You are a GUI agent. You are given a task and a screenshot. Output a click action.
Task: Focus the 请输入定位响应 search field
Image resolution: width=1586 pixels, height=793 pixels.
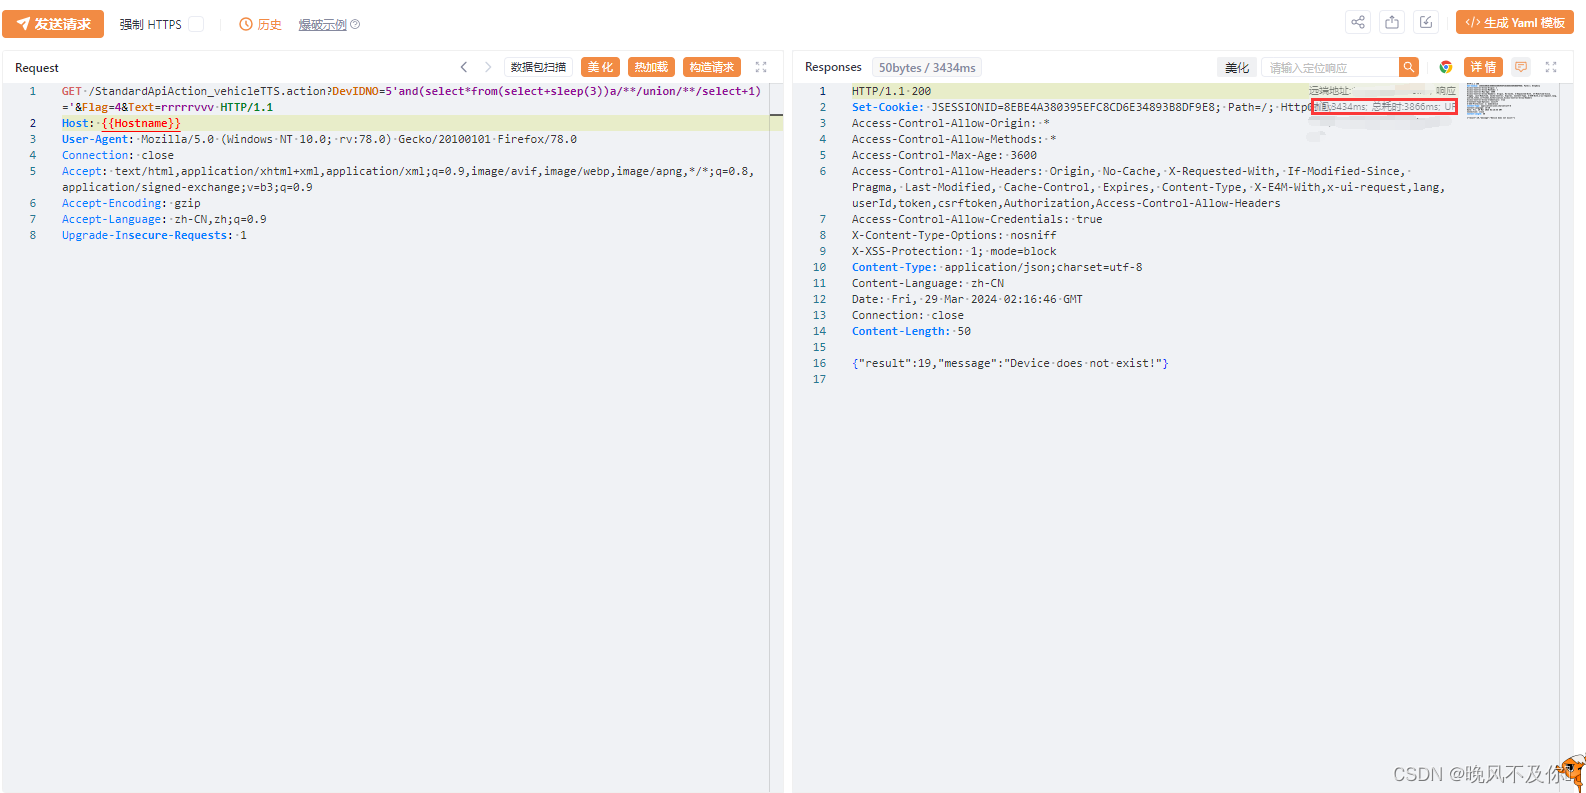click(1330, 67)
